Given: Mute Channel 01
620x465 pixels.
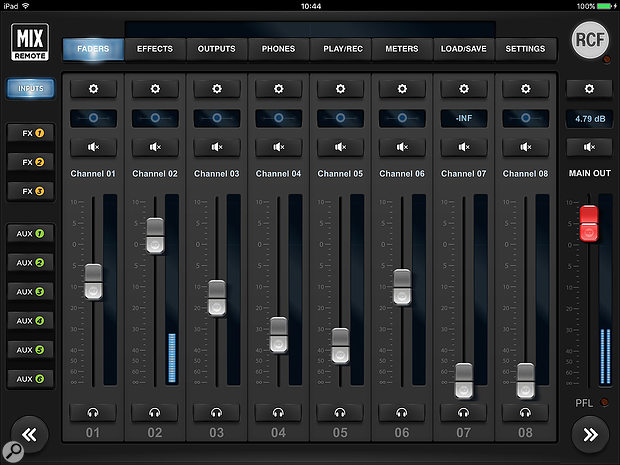Looking at the screenshot, I should (93, 147).
